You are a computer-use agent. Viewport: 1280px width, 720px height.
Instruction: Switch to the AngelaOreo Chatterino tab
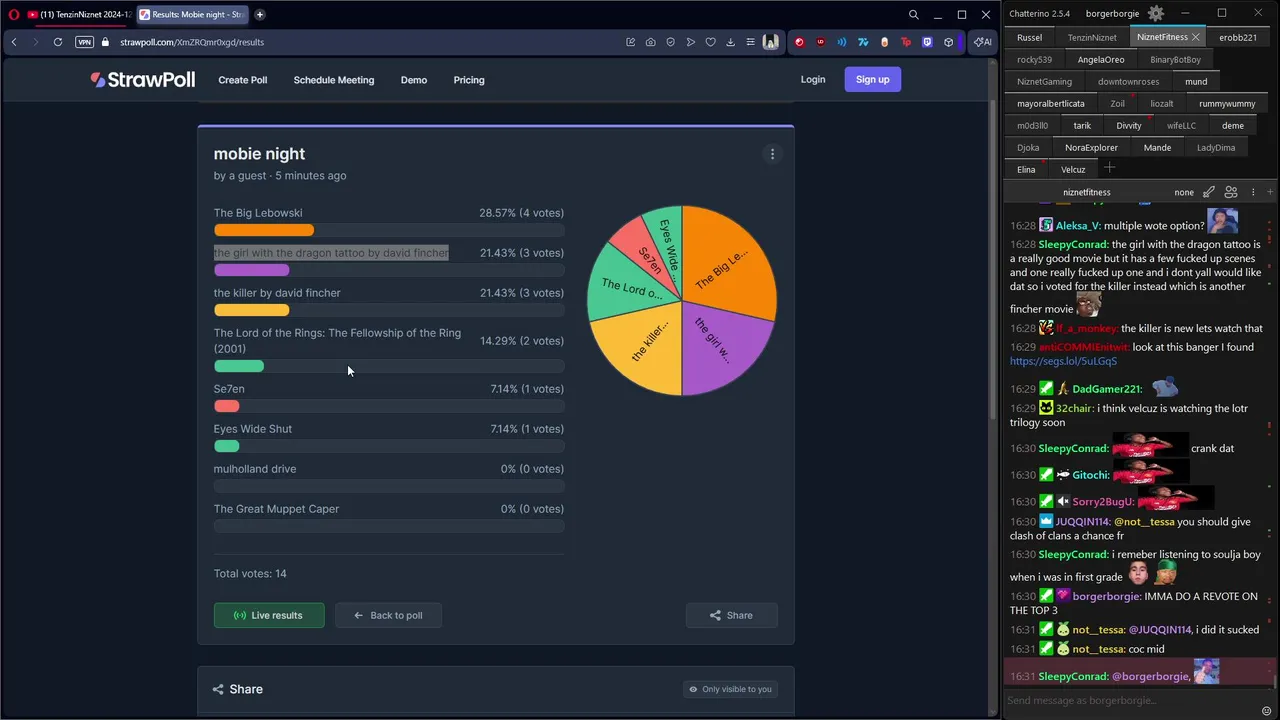[x=1101, y=59]
